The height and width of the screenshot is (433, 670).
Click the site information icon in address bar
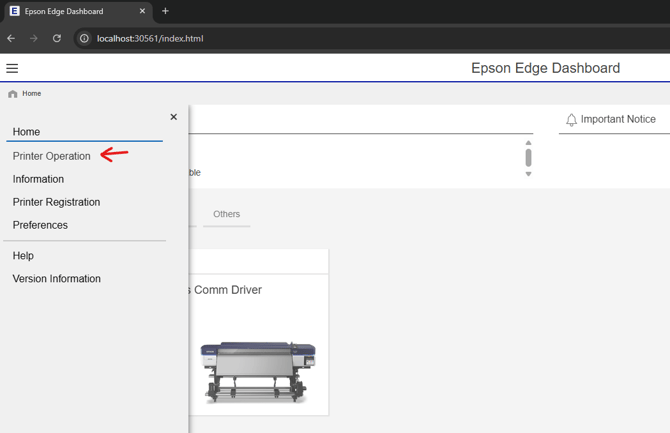(x=84, y=38)
